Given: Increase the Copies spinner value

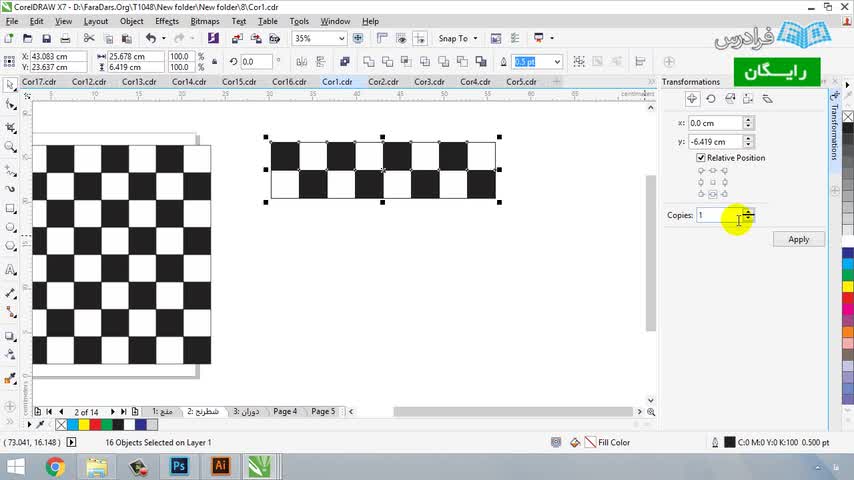Looking at the screenshot, I should (749, 212).
